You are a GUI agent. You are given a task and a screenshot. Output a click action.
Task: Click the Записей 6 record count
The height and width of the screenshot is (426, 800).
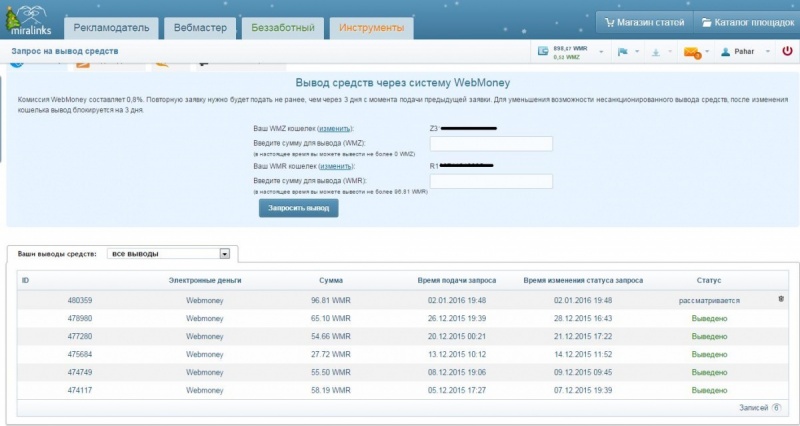point(760,408)
